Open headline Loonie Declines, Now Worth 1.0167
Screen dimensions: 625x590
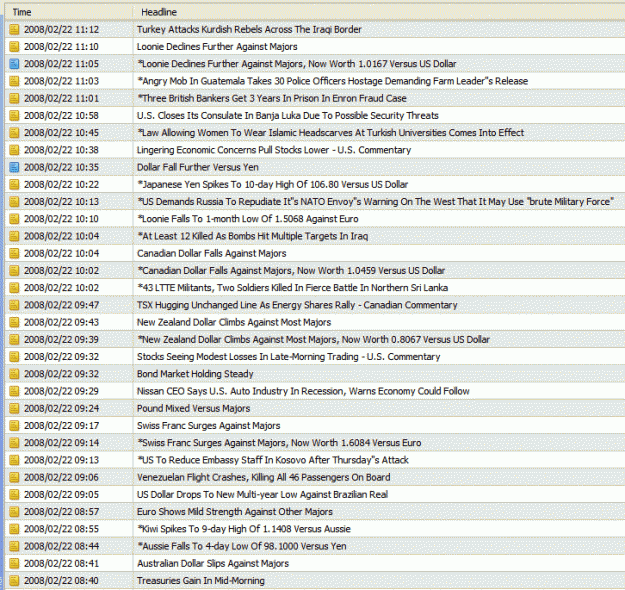(297, 64)
